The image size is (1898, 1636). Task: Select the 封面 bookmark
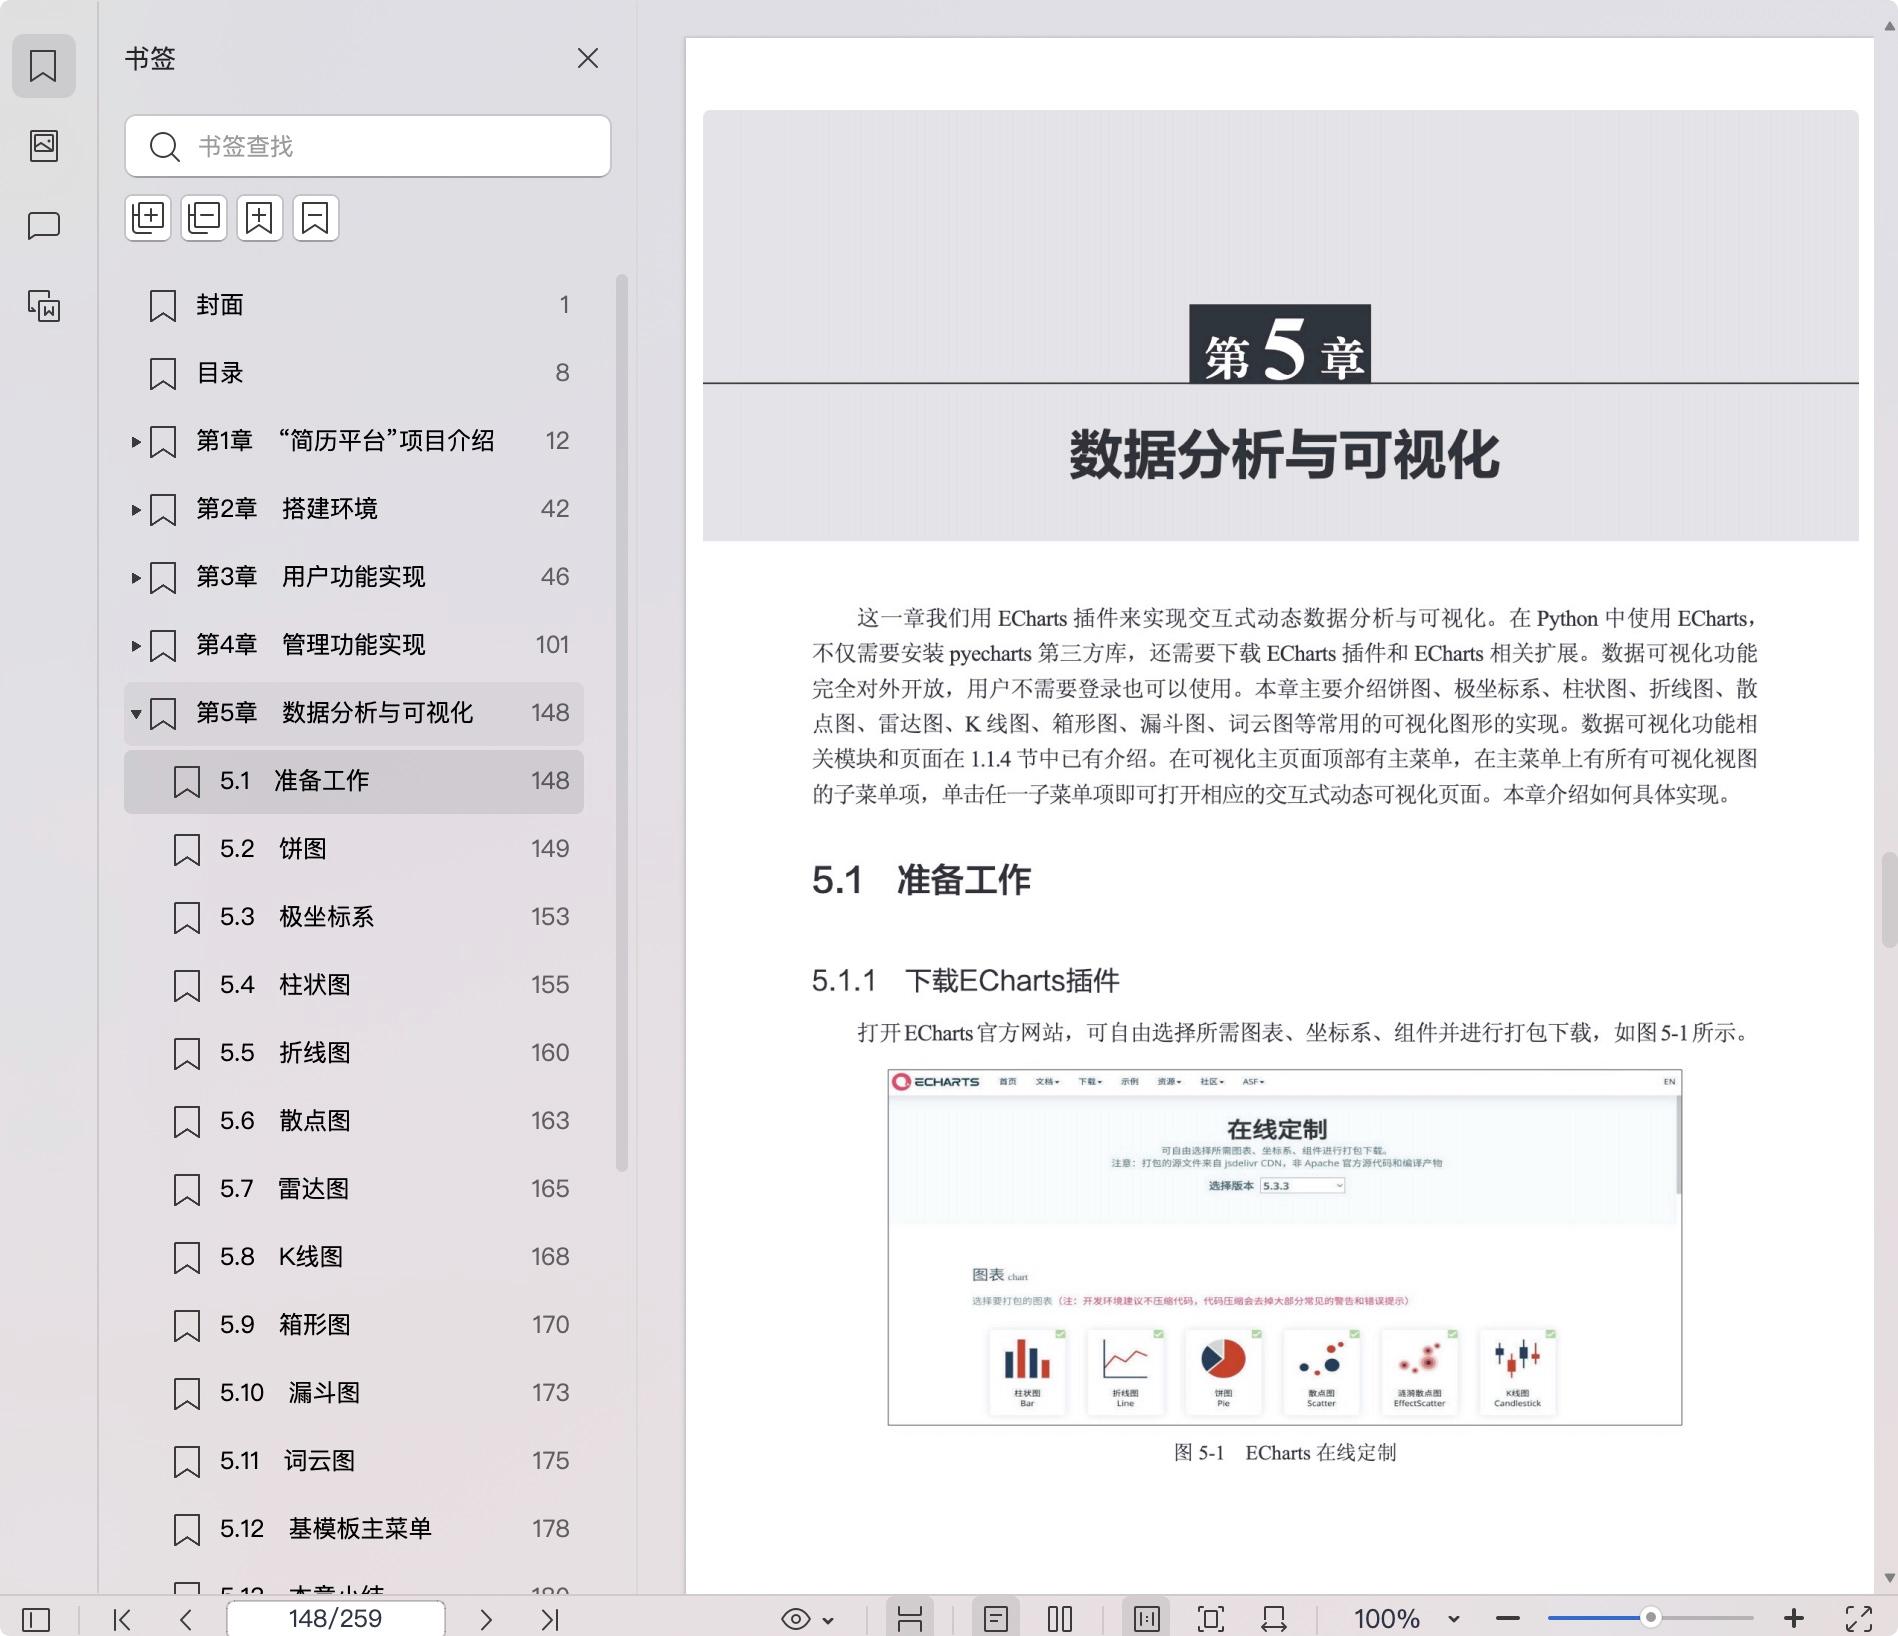(354, 305)
